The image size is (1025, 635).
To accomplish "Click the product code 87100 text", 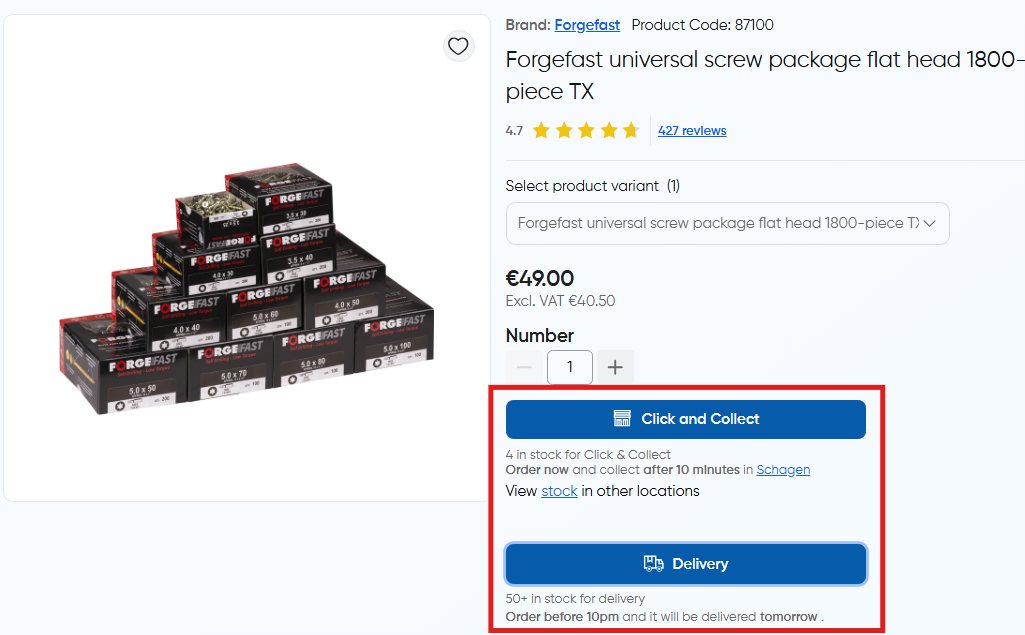I will tap(702, 25).
